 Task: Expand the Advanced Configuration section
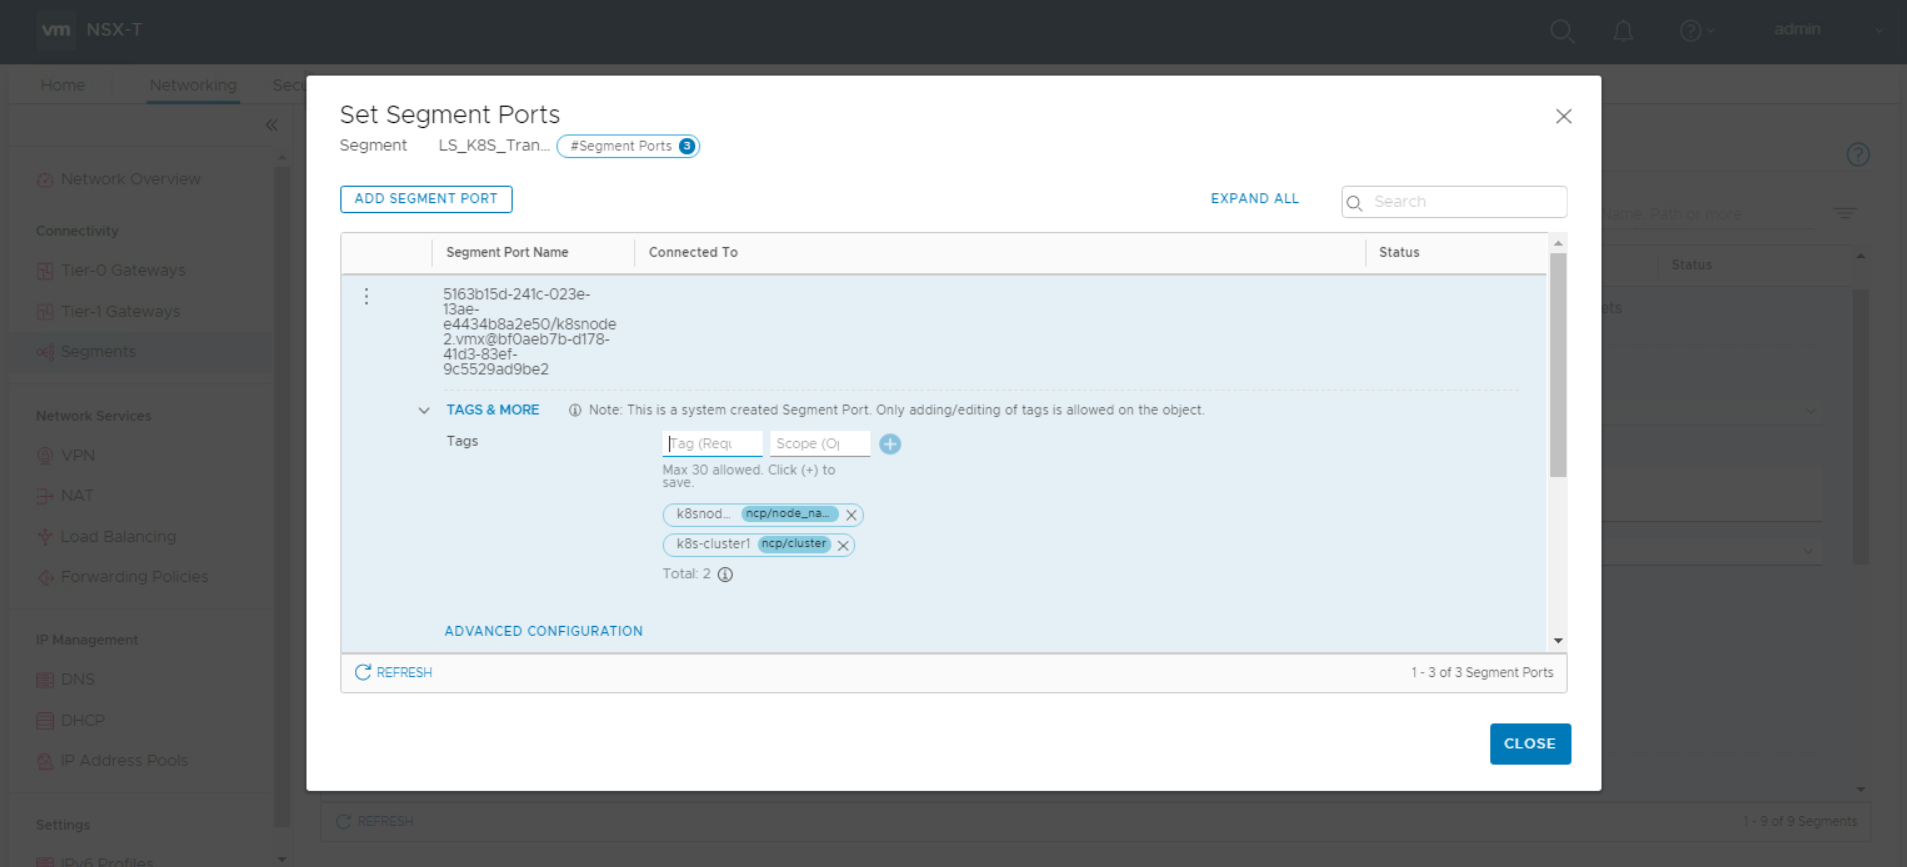(x=543, y=631)
